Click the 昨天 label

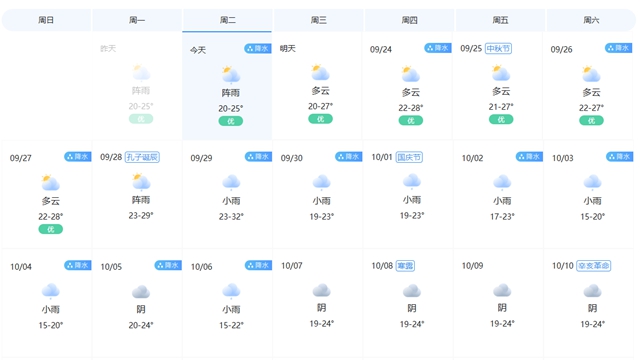tap(108, 49)
